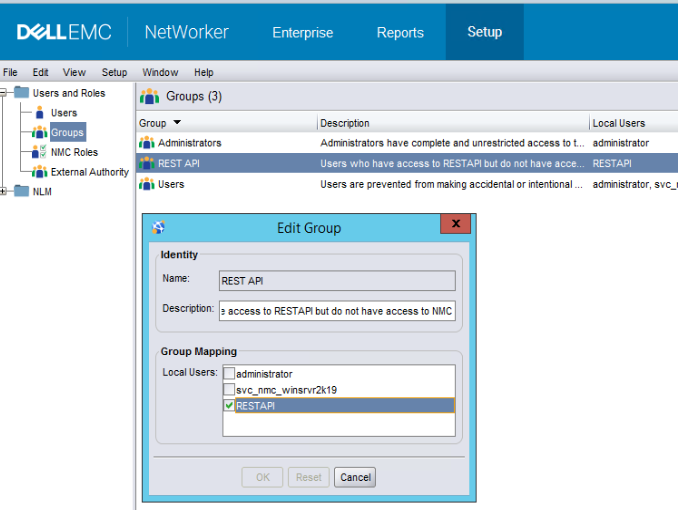Toggle sort arrow on Group column
Viewport: 678px width, 510px height.
point(177,122)
